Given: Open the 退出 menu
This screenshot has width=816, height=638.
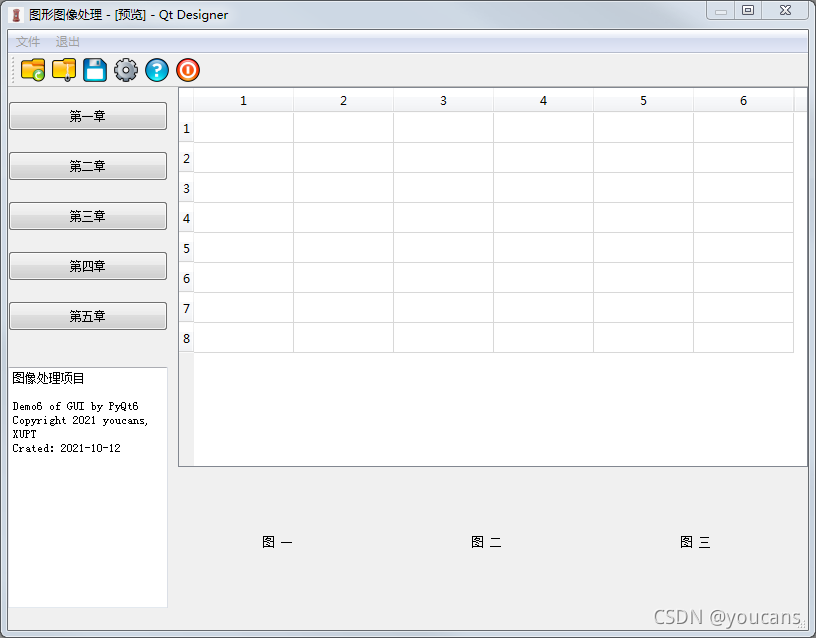Looking at the screenshot, I should 68,42.
